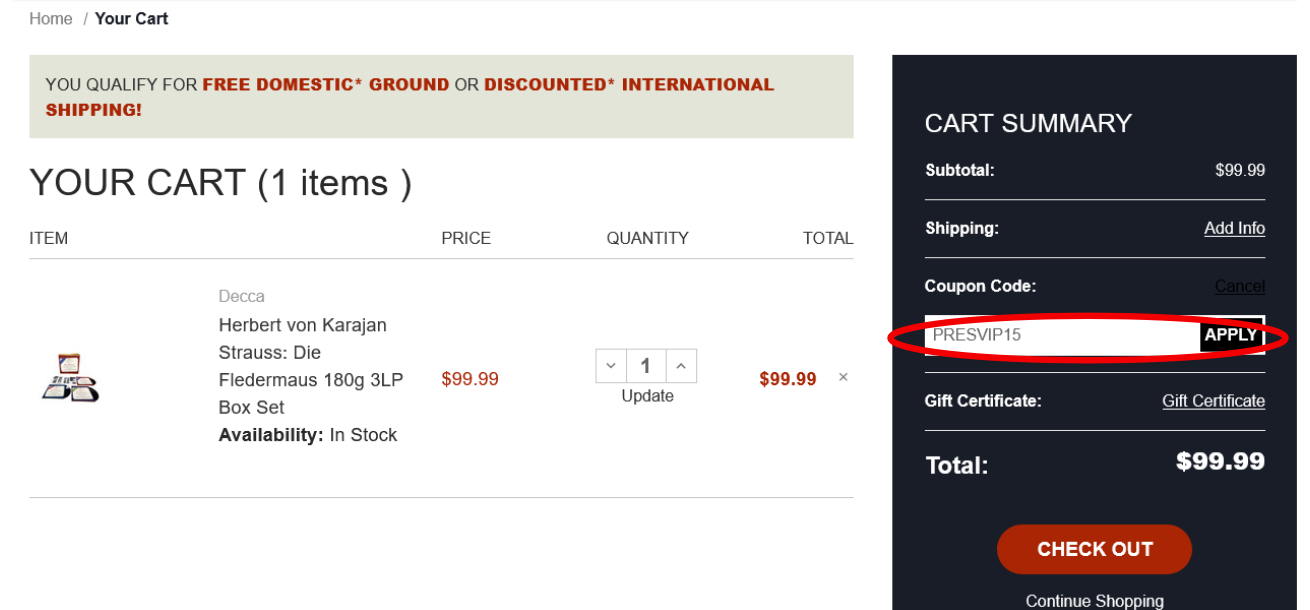Screen dimensions: 1310x610
Task: Select Your Cart in the breadcrumb
Action: pyautogui.click(x=131, y=18)
